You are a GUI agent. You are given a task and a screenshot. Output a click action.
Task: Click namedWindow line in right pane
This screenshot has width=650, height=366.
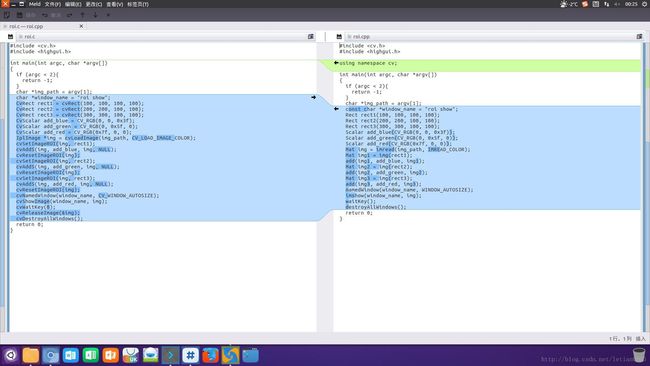(409, 189)
